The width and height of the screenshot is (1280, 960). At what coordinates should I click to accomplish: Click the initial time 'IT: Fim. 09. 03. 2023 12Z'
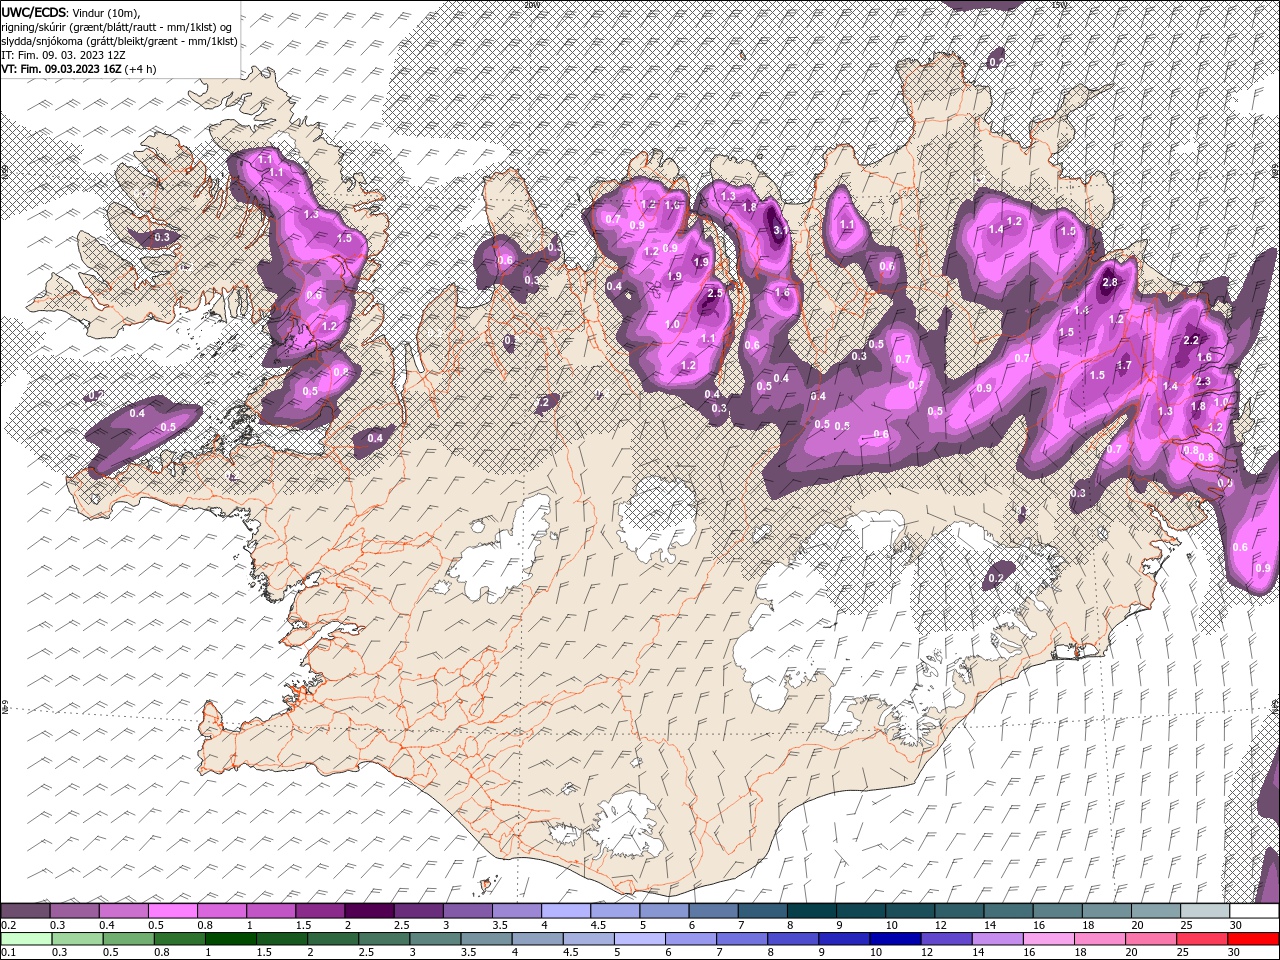click(x=63, y=55)
